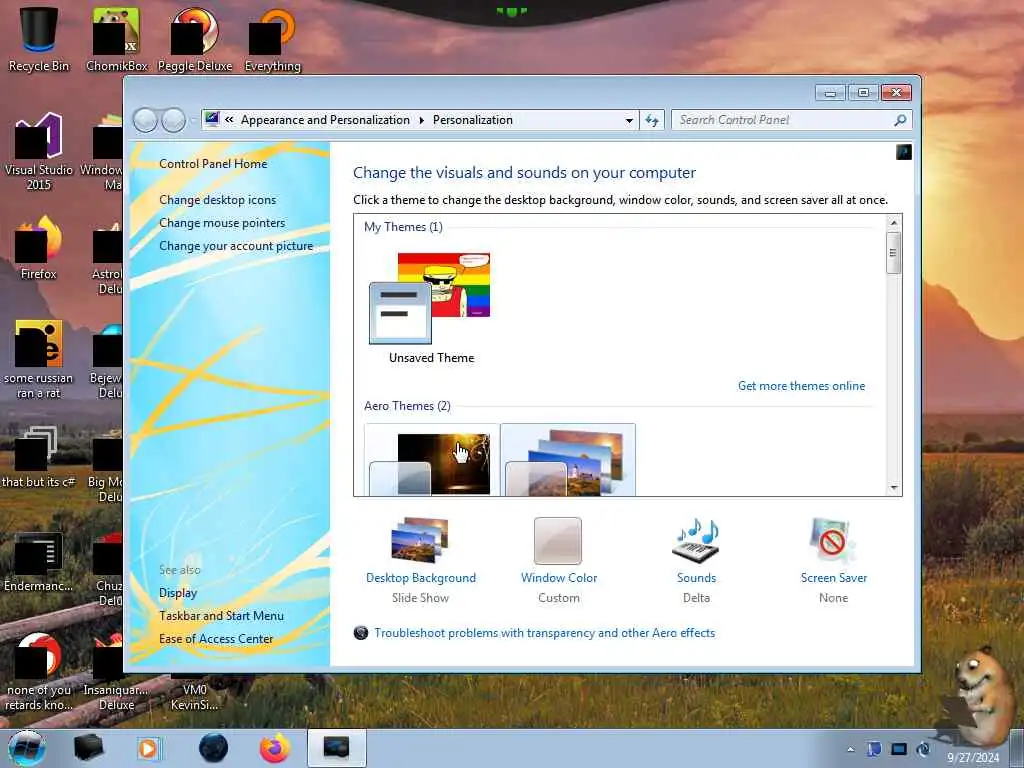This screenshot has width=1024, height=768.
Task: Show hidden tray icons arrow
Action: (850, 749)
